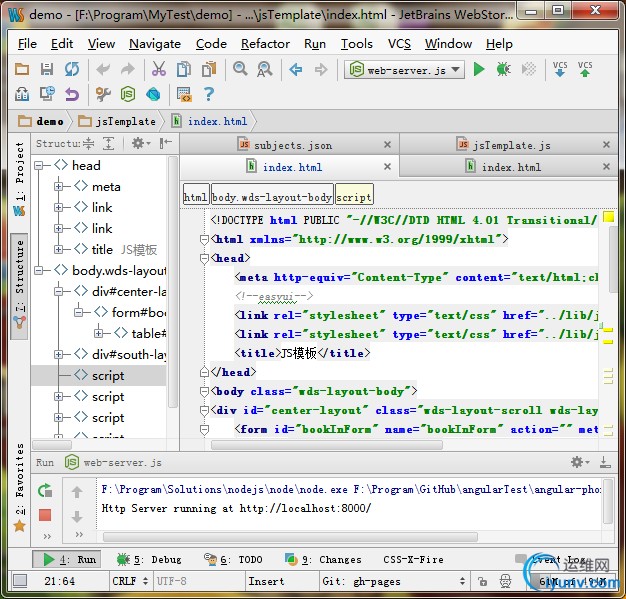The width and height of the screenshot is (626, 599).
Task: Click the Save All floppy icon
Action: pos(47,69)
